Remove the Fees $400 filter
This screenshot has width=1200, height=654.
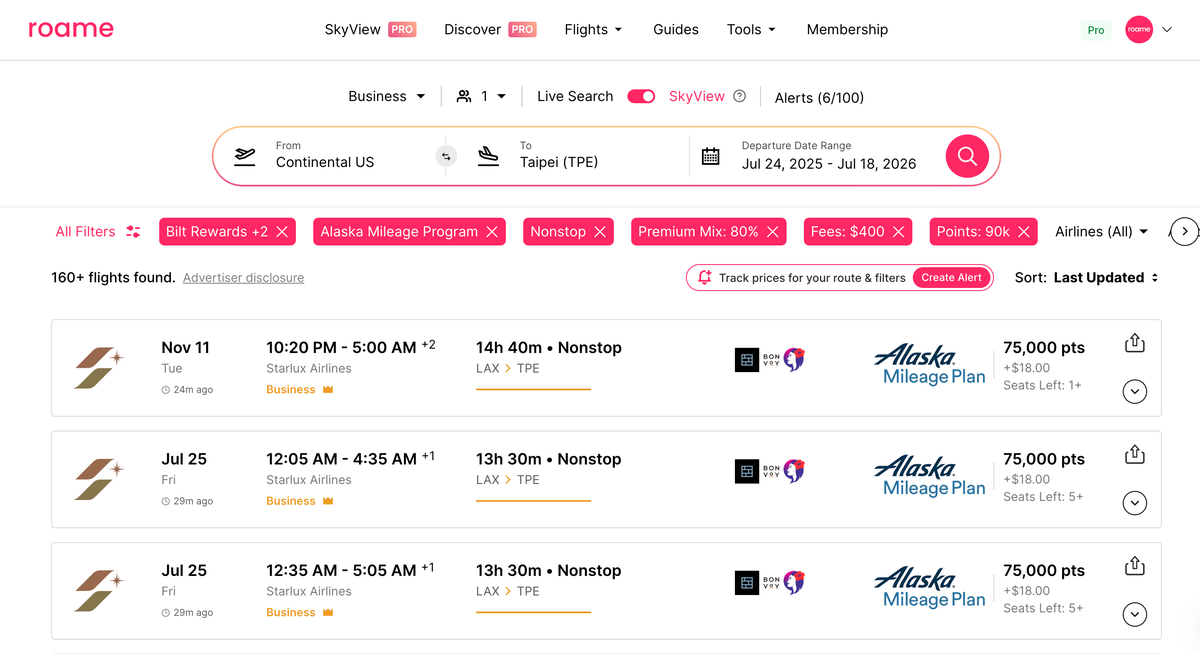pyautogui.click(x=899, y=232)
